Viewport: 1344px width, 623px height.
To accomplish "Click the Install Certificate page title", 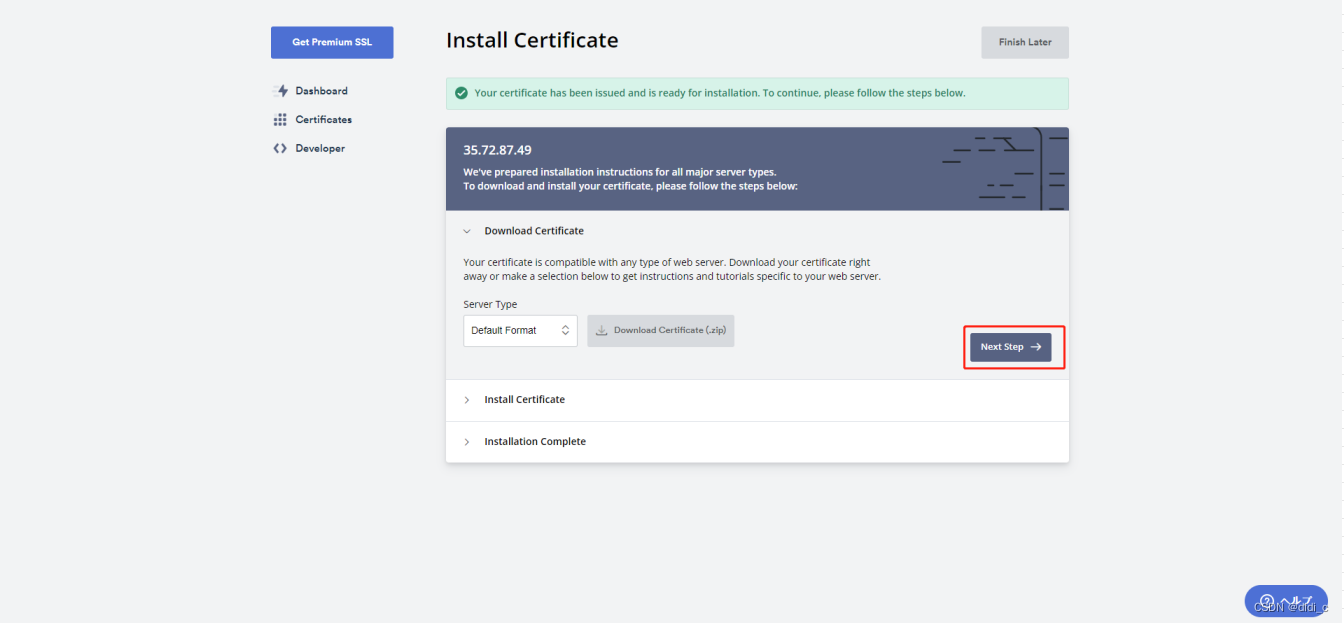I will [532, 41].
